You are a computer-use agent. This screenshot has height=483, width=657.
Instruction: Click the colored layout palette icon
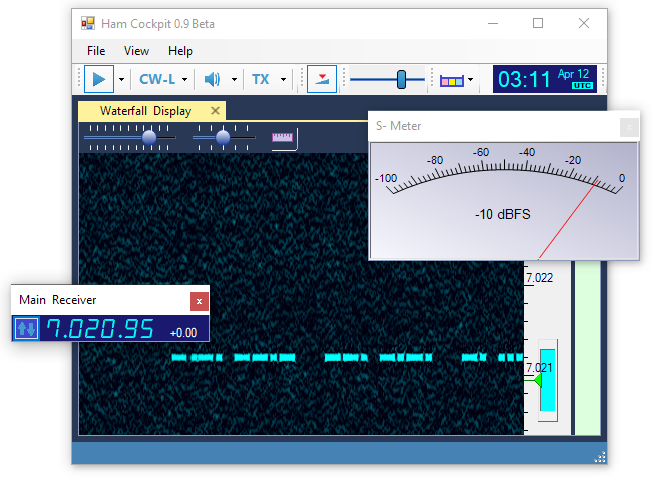(452, 80)
